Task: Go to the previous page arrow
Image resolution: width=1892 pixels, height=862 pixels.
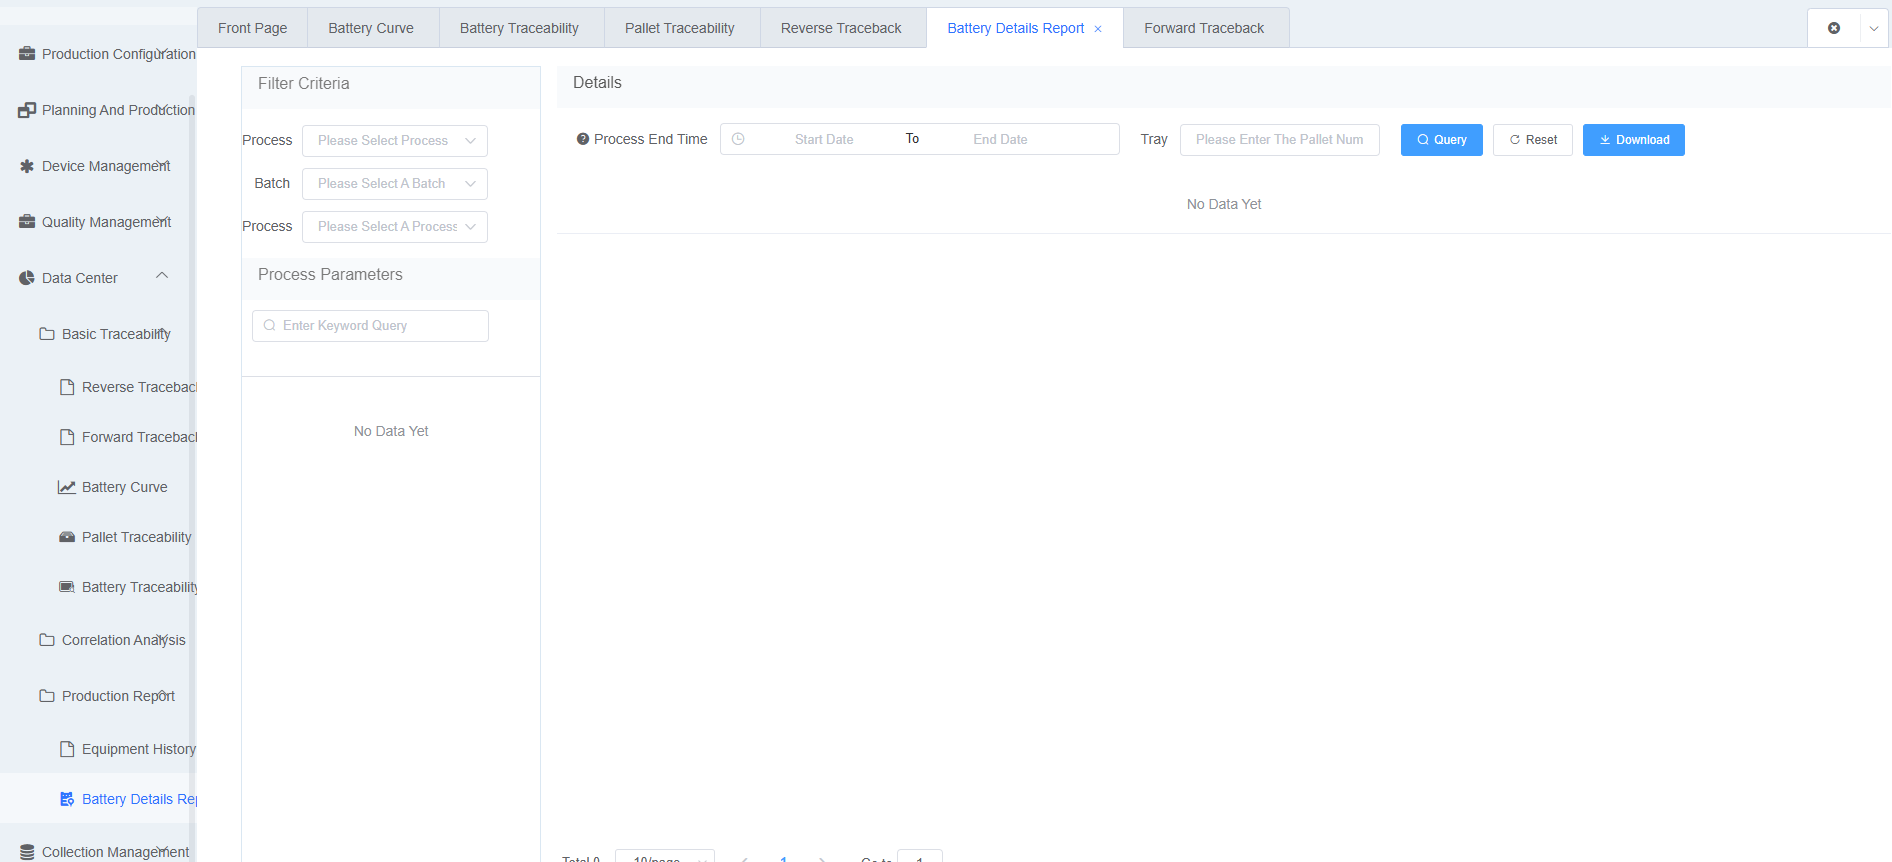Action: click(x=744, y=858)
